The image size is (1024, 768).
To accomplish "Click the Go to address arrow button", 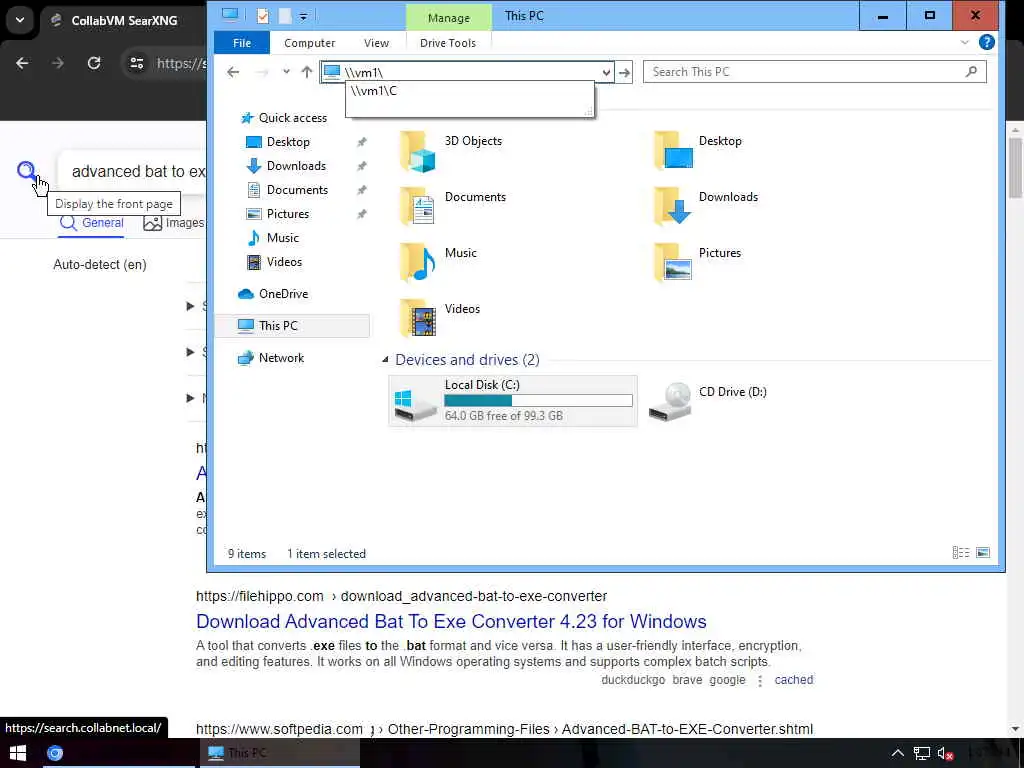I will click(x=624, y=72).
